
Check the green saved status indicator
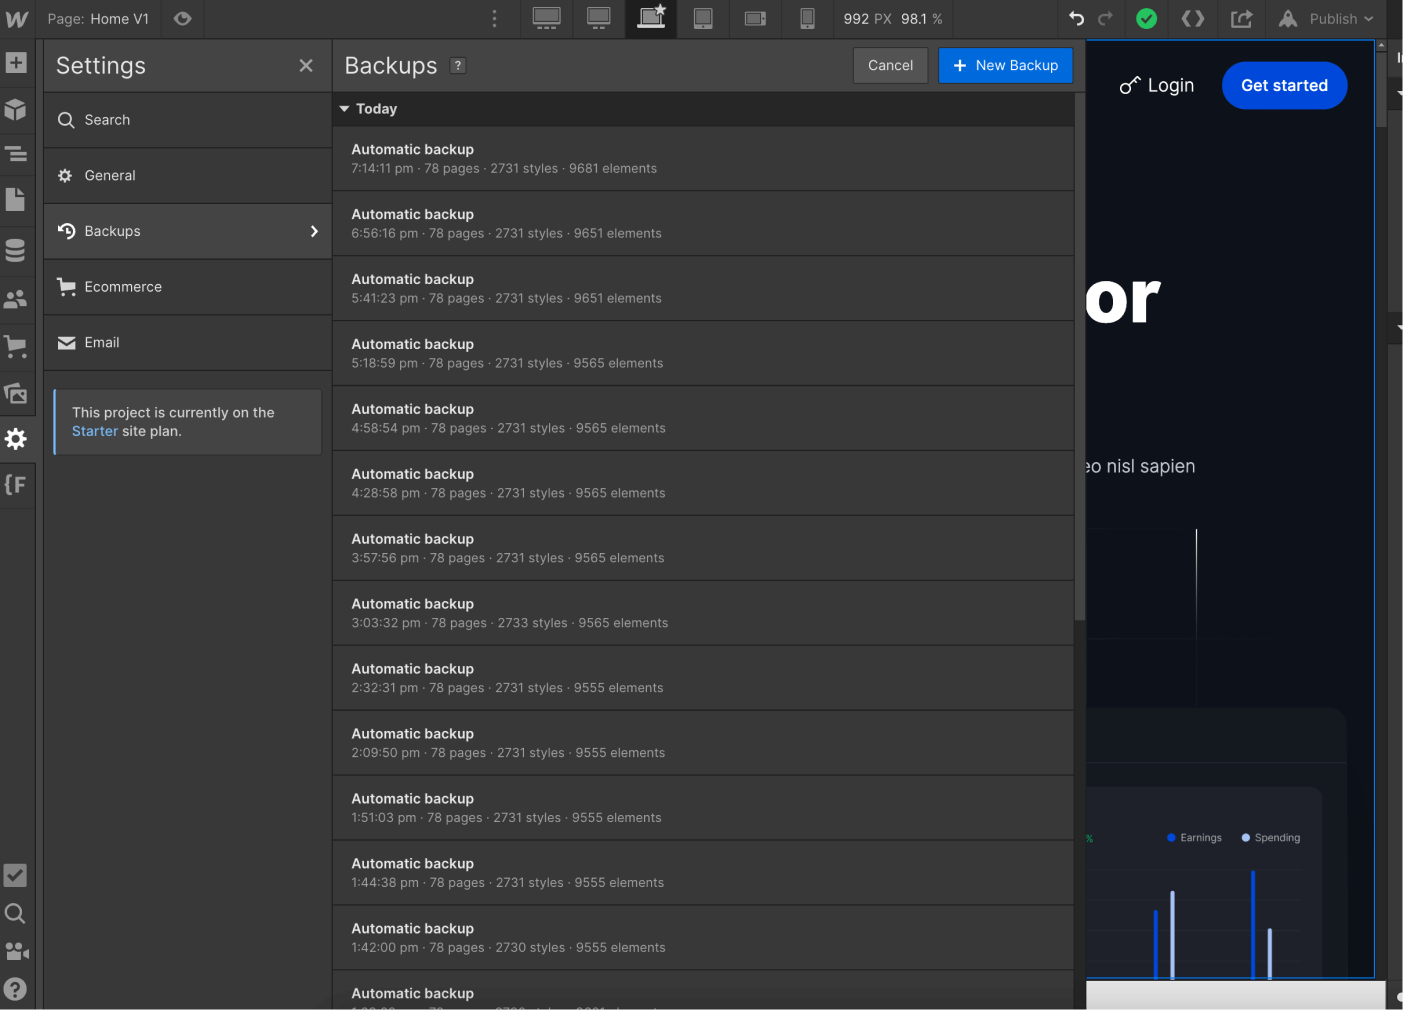pyautogui.click(x=1147, y=19)
